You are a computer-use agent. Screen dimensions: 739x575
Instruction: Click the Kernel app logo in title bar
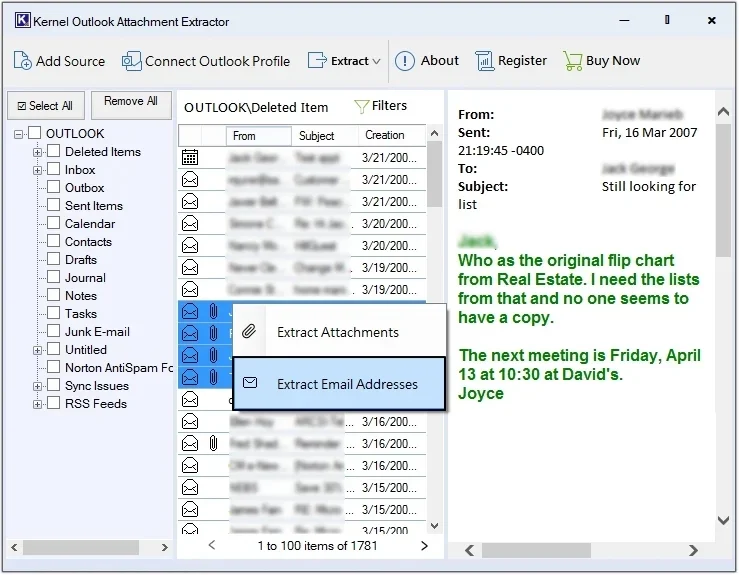[x=22, y=21]
